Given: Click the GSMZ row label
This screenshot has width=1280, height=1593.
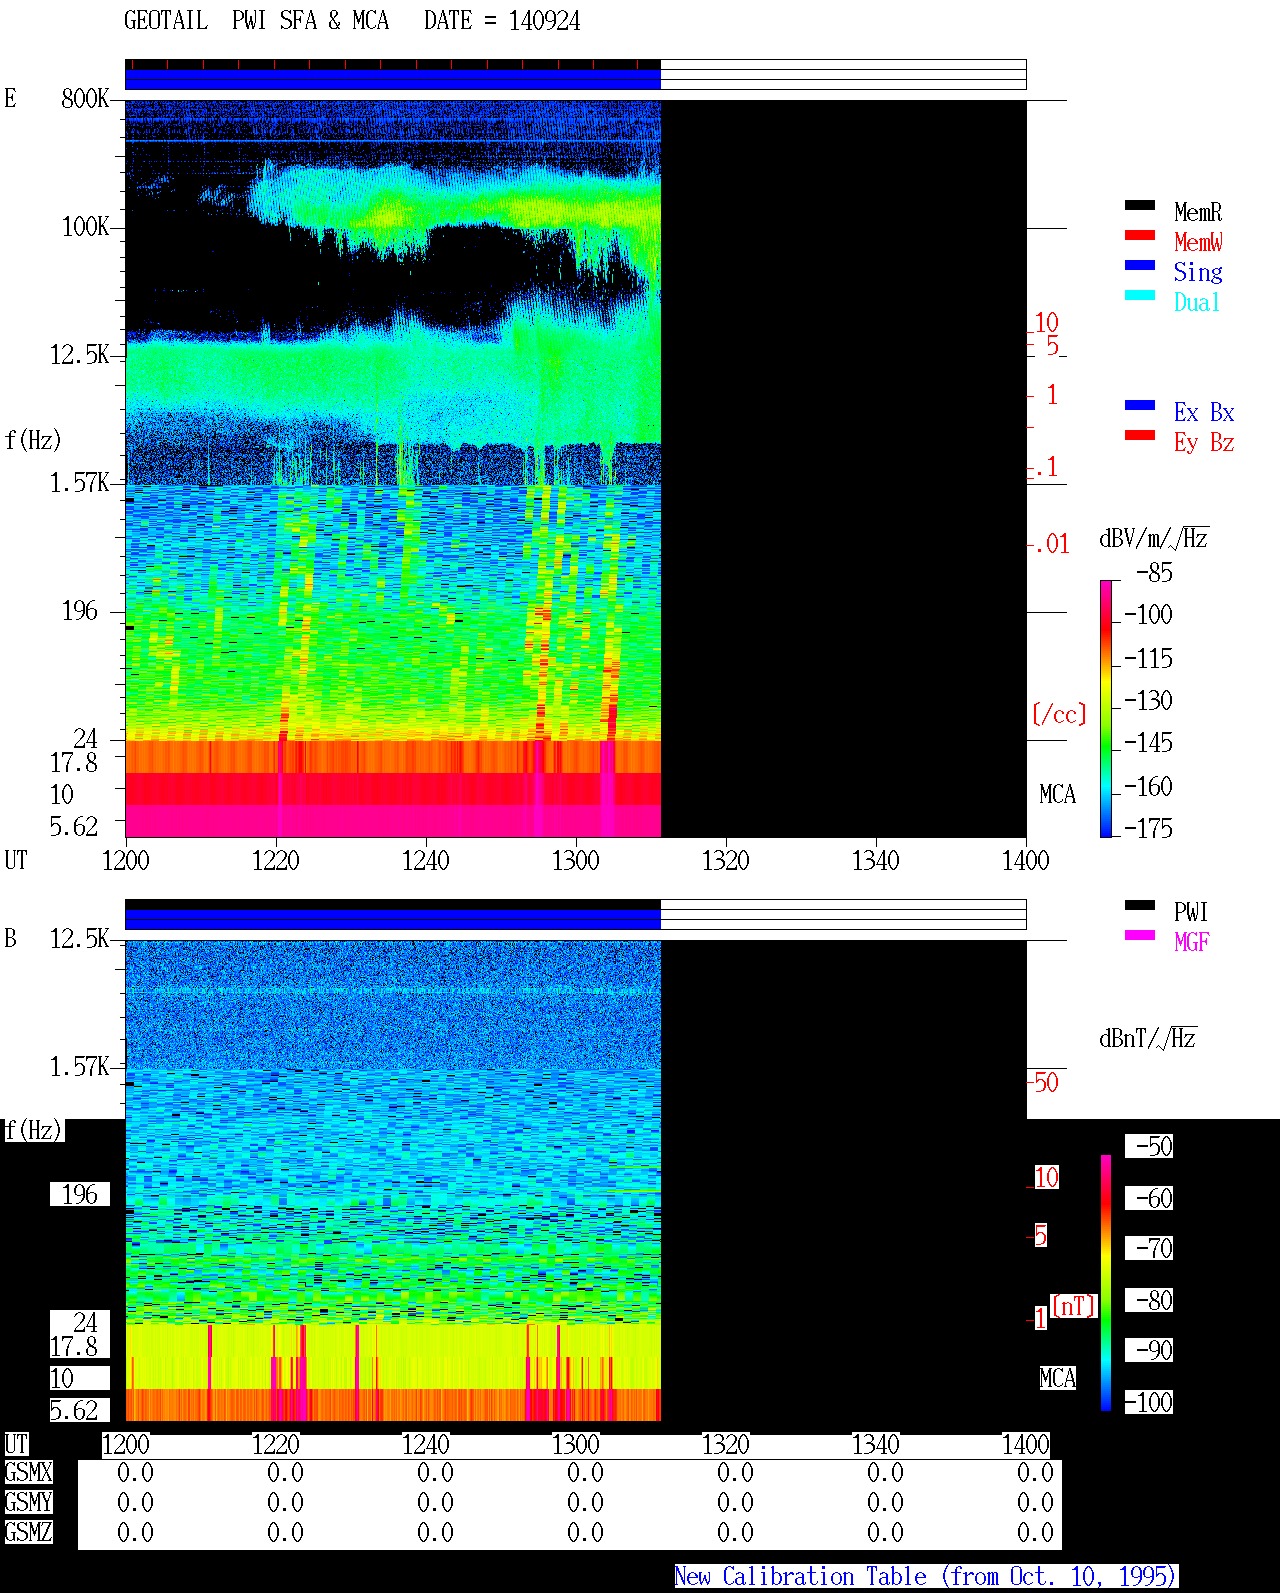Looking at the screenshot, I should pos(28,1532).
